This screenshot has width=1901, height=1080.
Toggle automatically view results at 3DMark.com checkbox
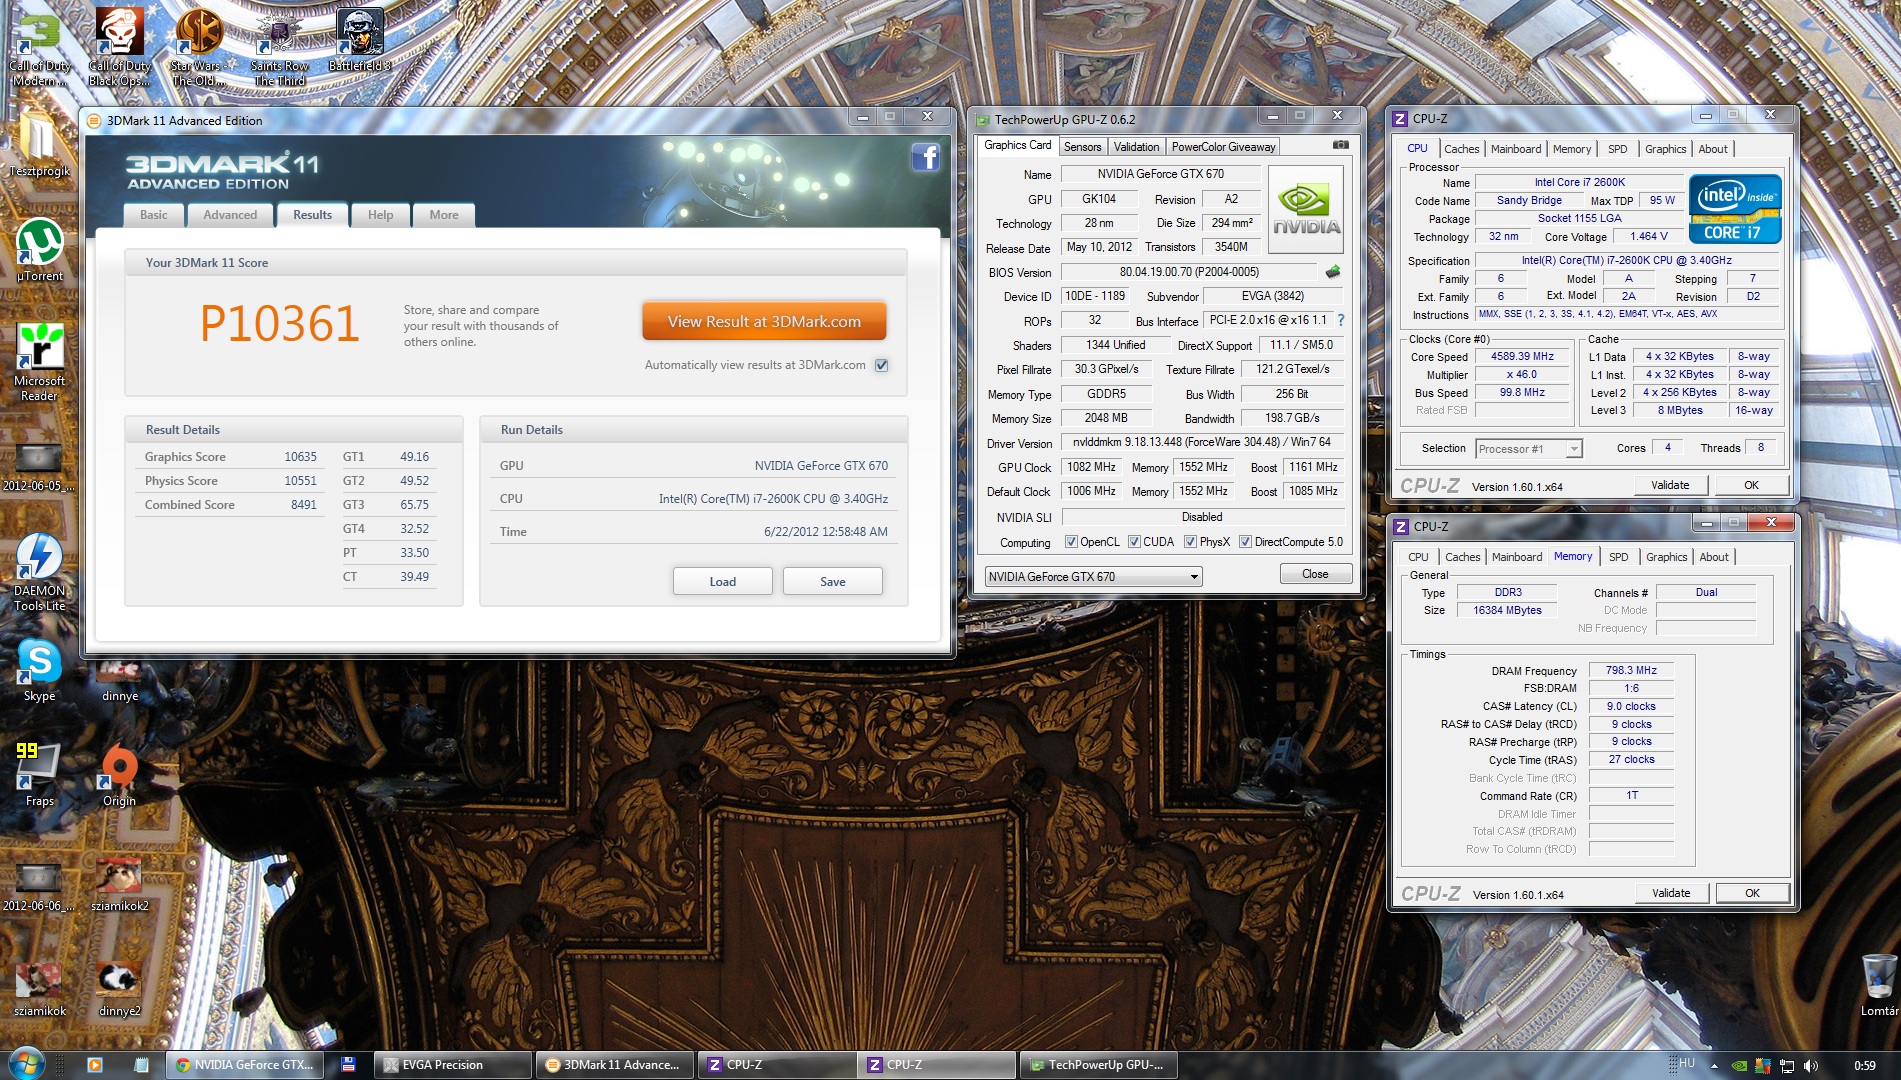[x=881, y=365]
